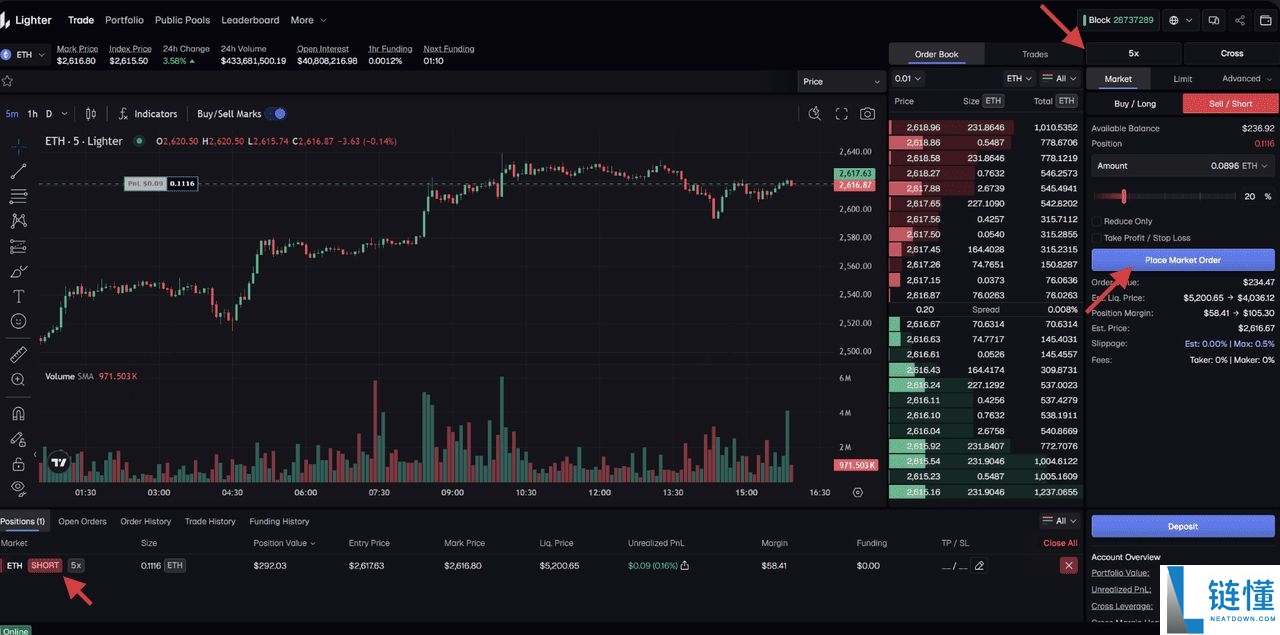The image size is (1280, 635).
Task: Switch to the Trades tab
Action: [1035, 54]
